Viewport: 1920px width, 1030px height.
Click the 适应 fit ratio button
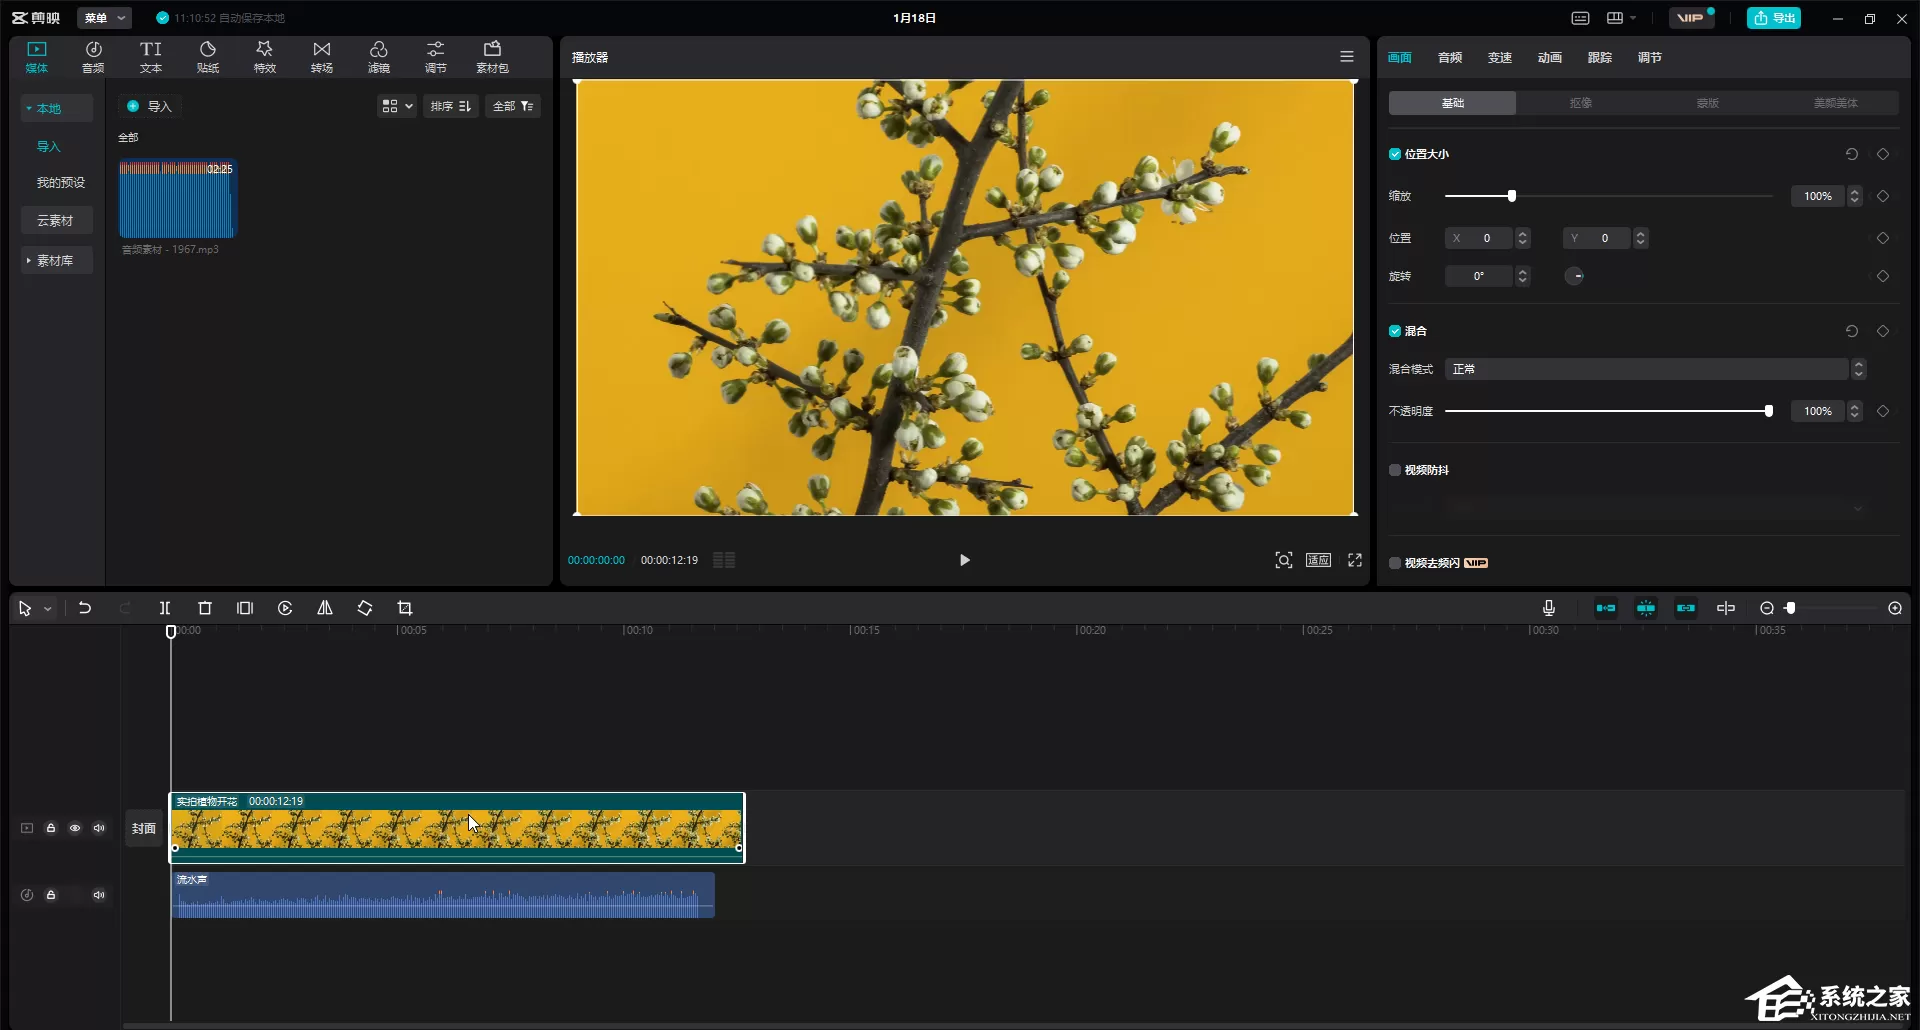(1319, 560)
